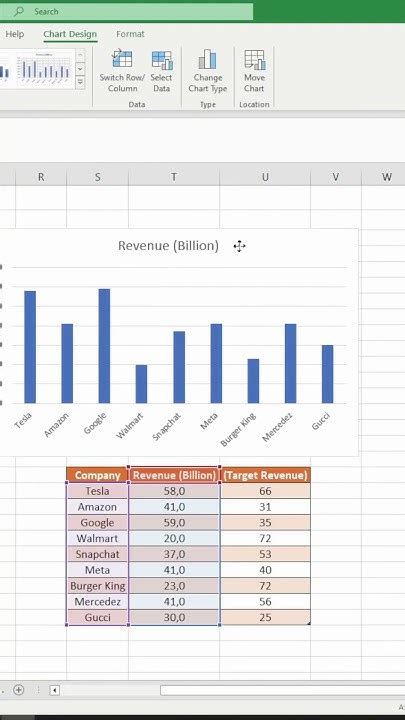Select column R header
405x720 pixels.
click(41, 177)
